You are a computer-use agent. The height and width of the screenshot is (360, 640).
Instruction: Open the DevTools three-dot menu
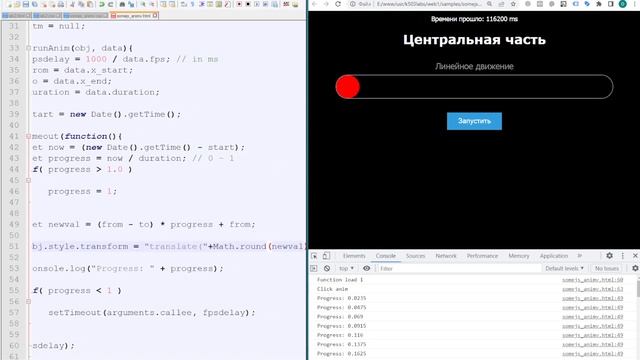(622, 256)
